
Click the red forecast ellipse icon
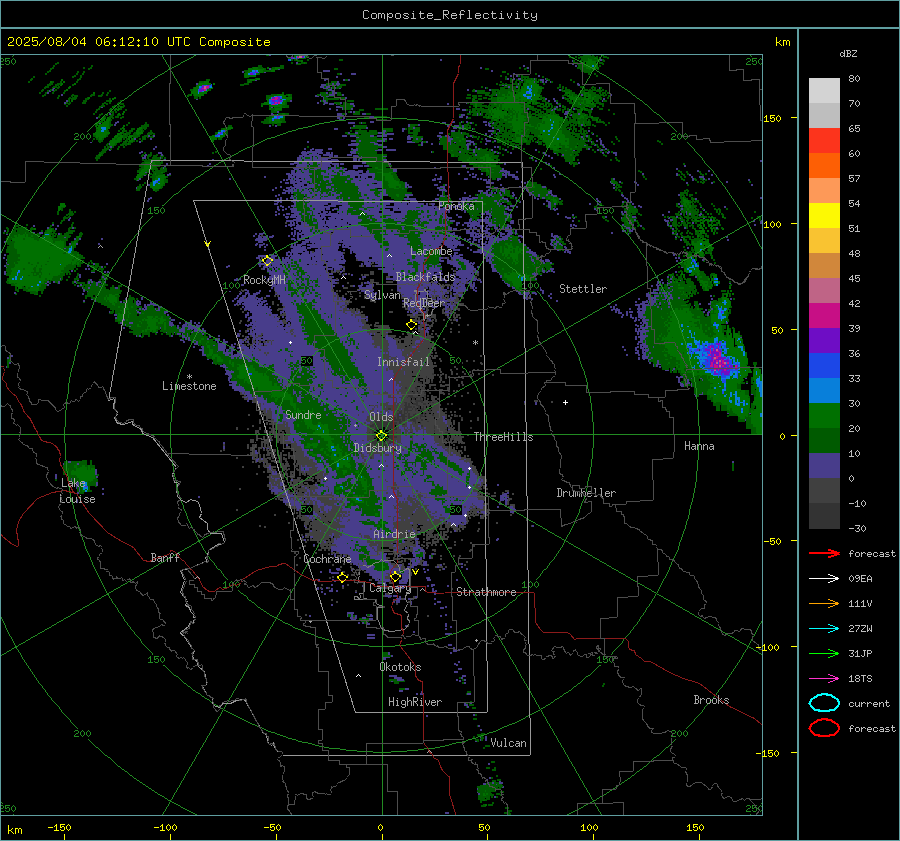pyautogui.click(x=824, y=728)
